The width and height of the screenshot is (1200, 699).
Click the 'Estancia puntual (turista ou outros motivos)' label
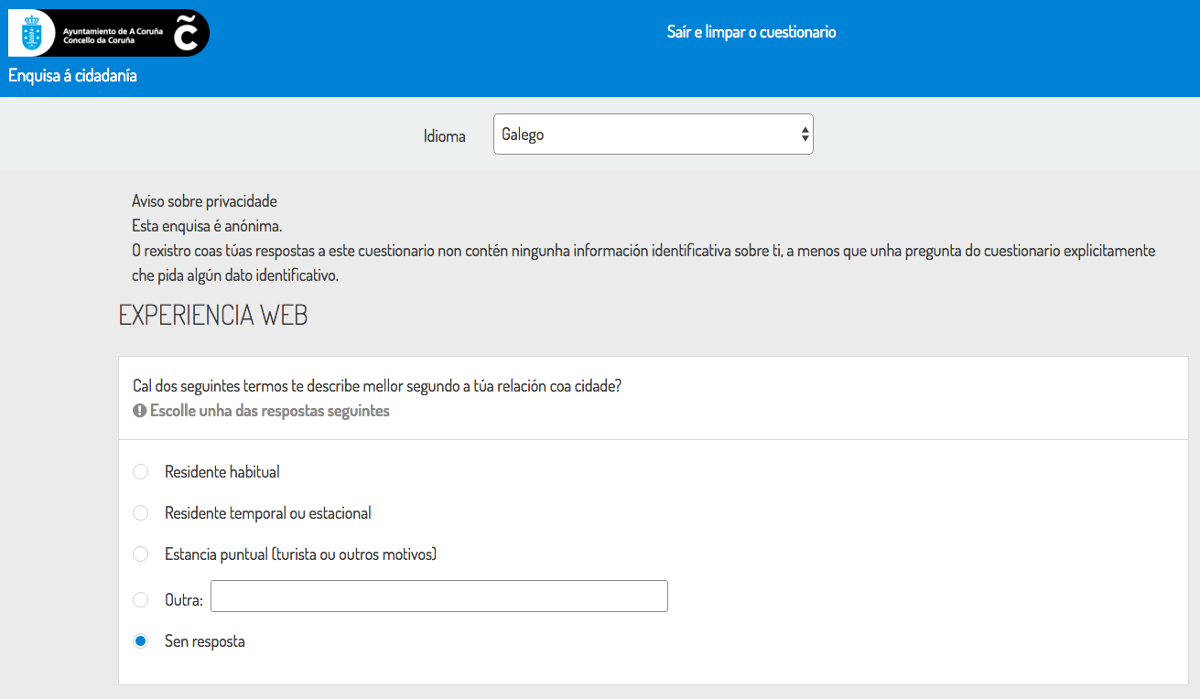click(x=300, y=554)
